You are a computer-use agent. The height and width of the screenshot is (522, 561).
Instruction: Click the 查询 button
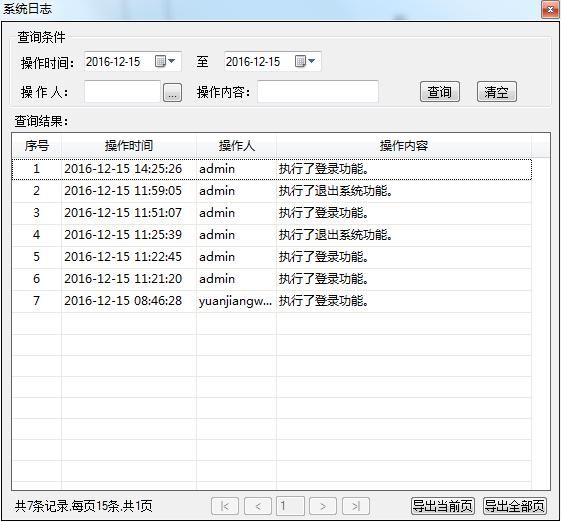[x=440, y=92]
